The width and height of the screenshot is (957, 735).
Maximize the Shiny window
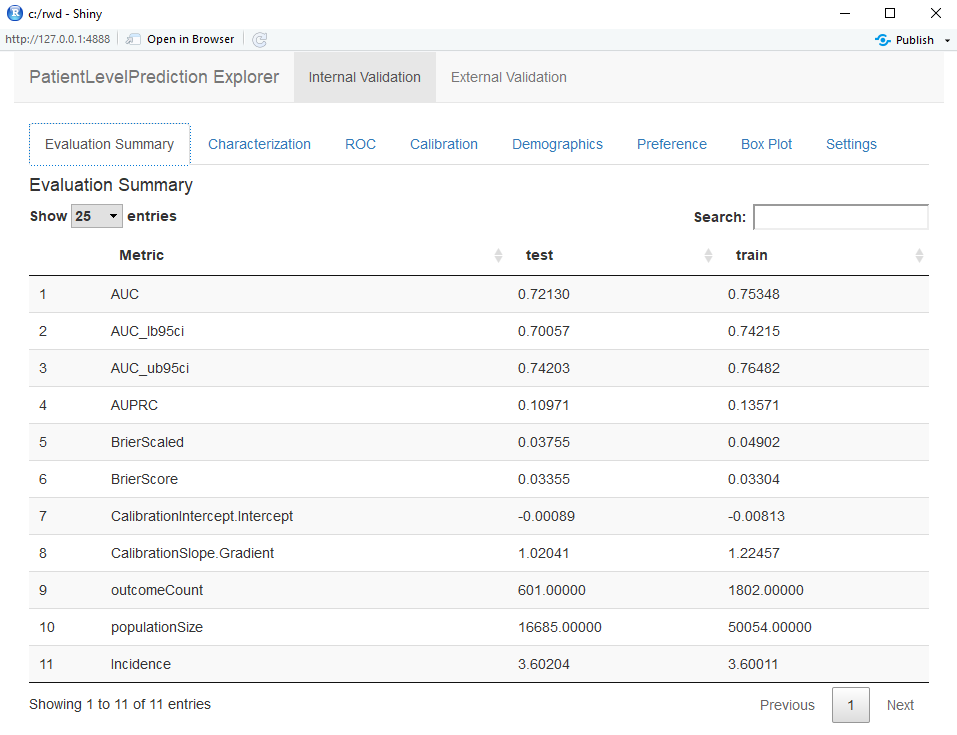coord(890,13)
